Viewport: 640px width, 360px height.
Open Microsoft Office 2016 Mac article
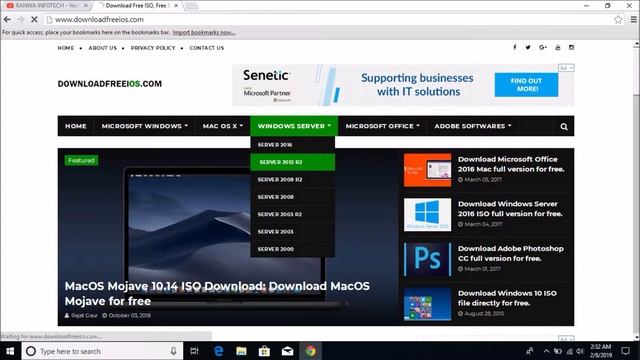coord(511,164)
